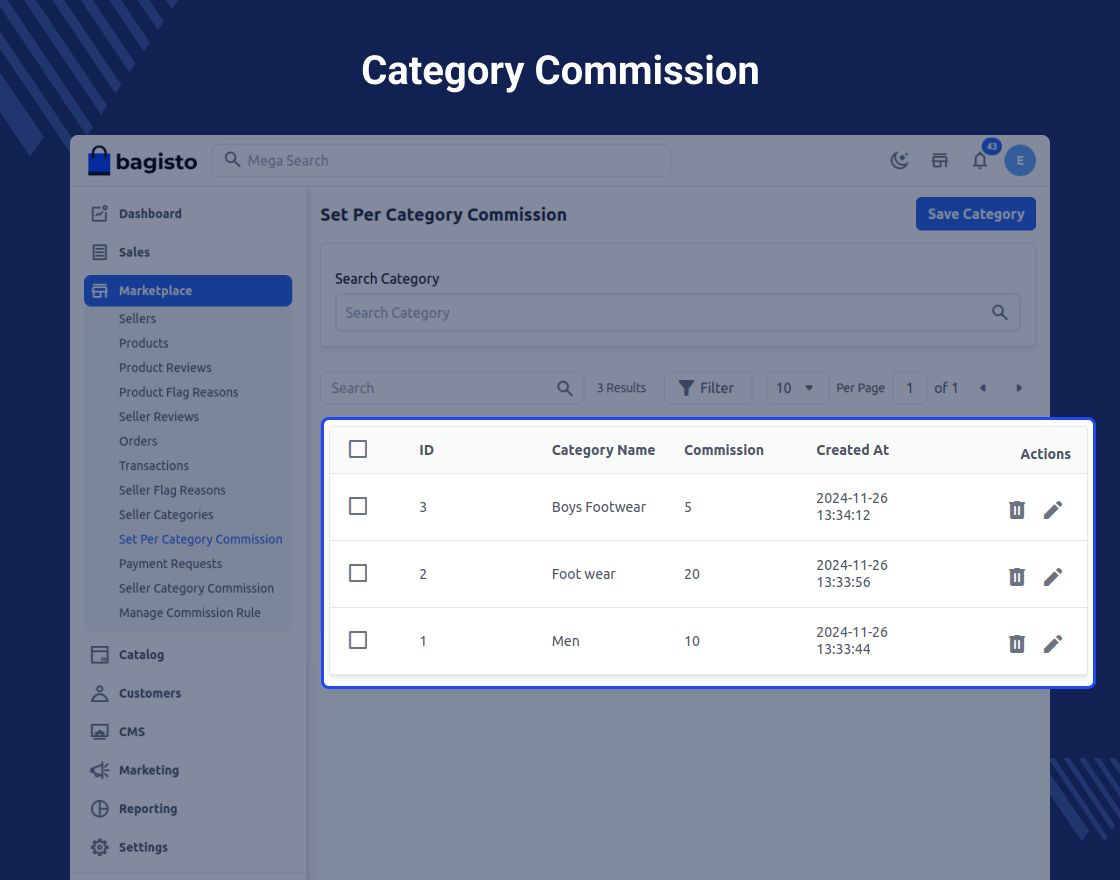Open notifications bell with 43 badge
This screenshot has height=880, width=1120.
[x=980, y=161]
